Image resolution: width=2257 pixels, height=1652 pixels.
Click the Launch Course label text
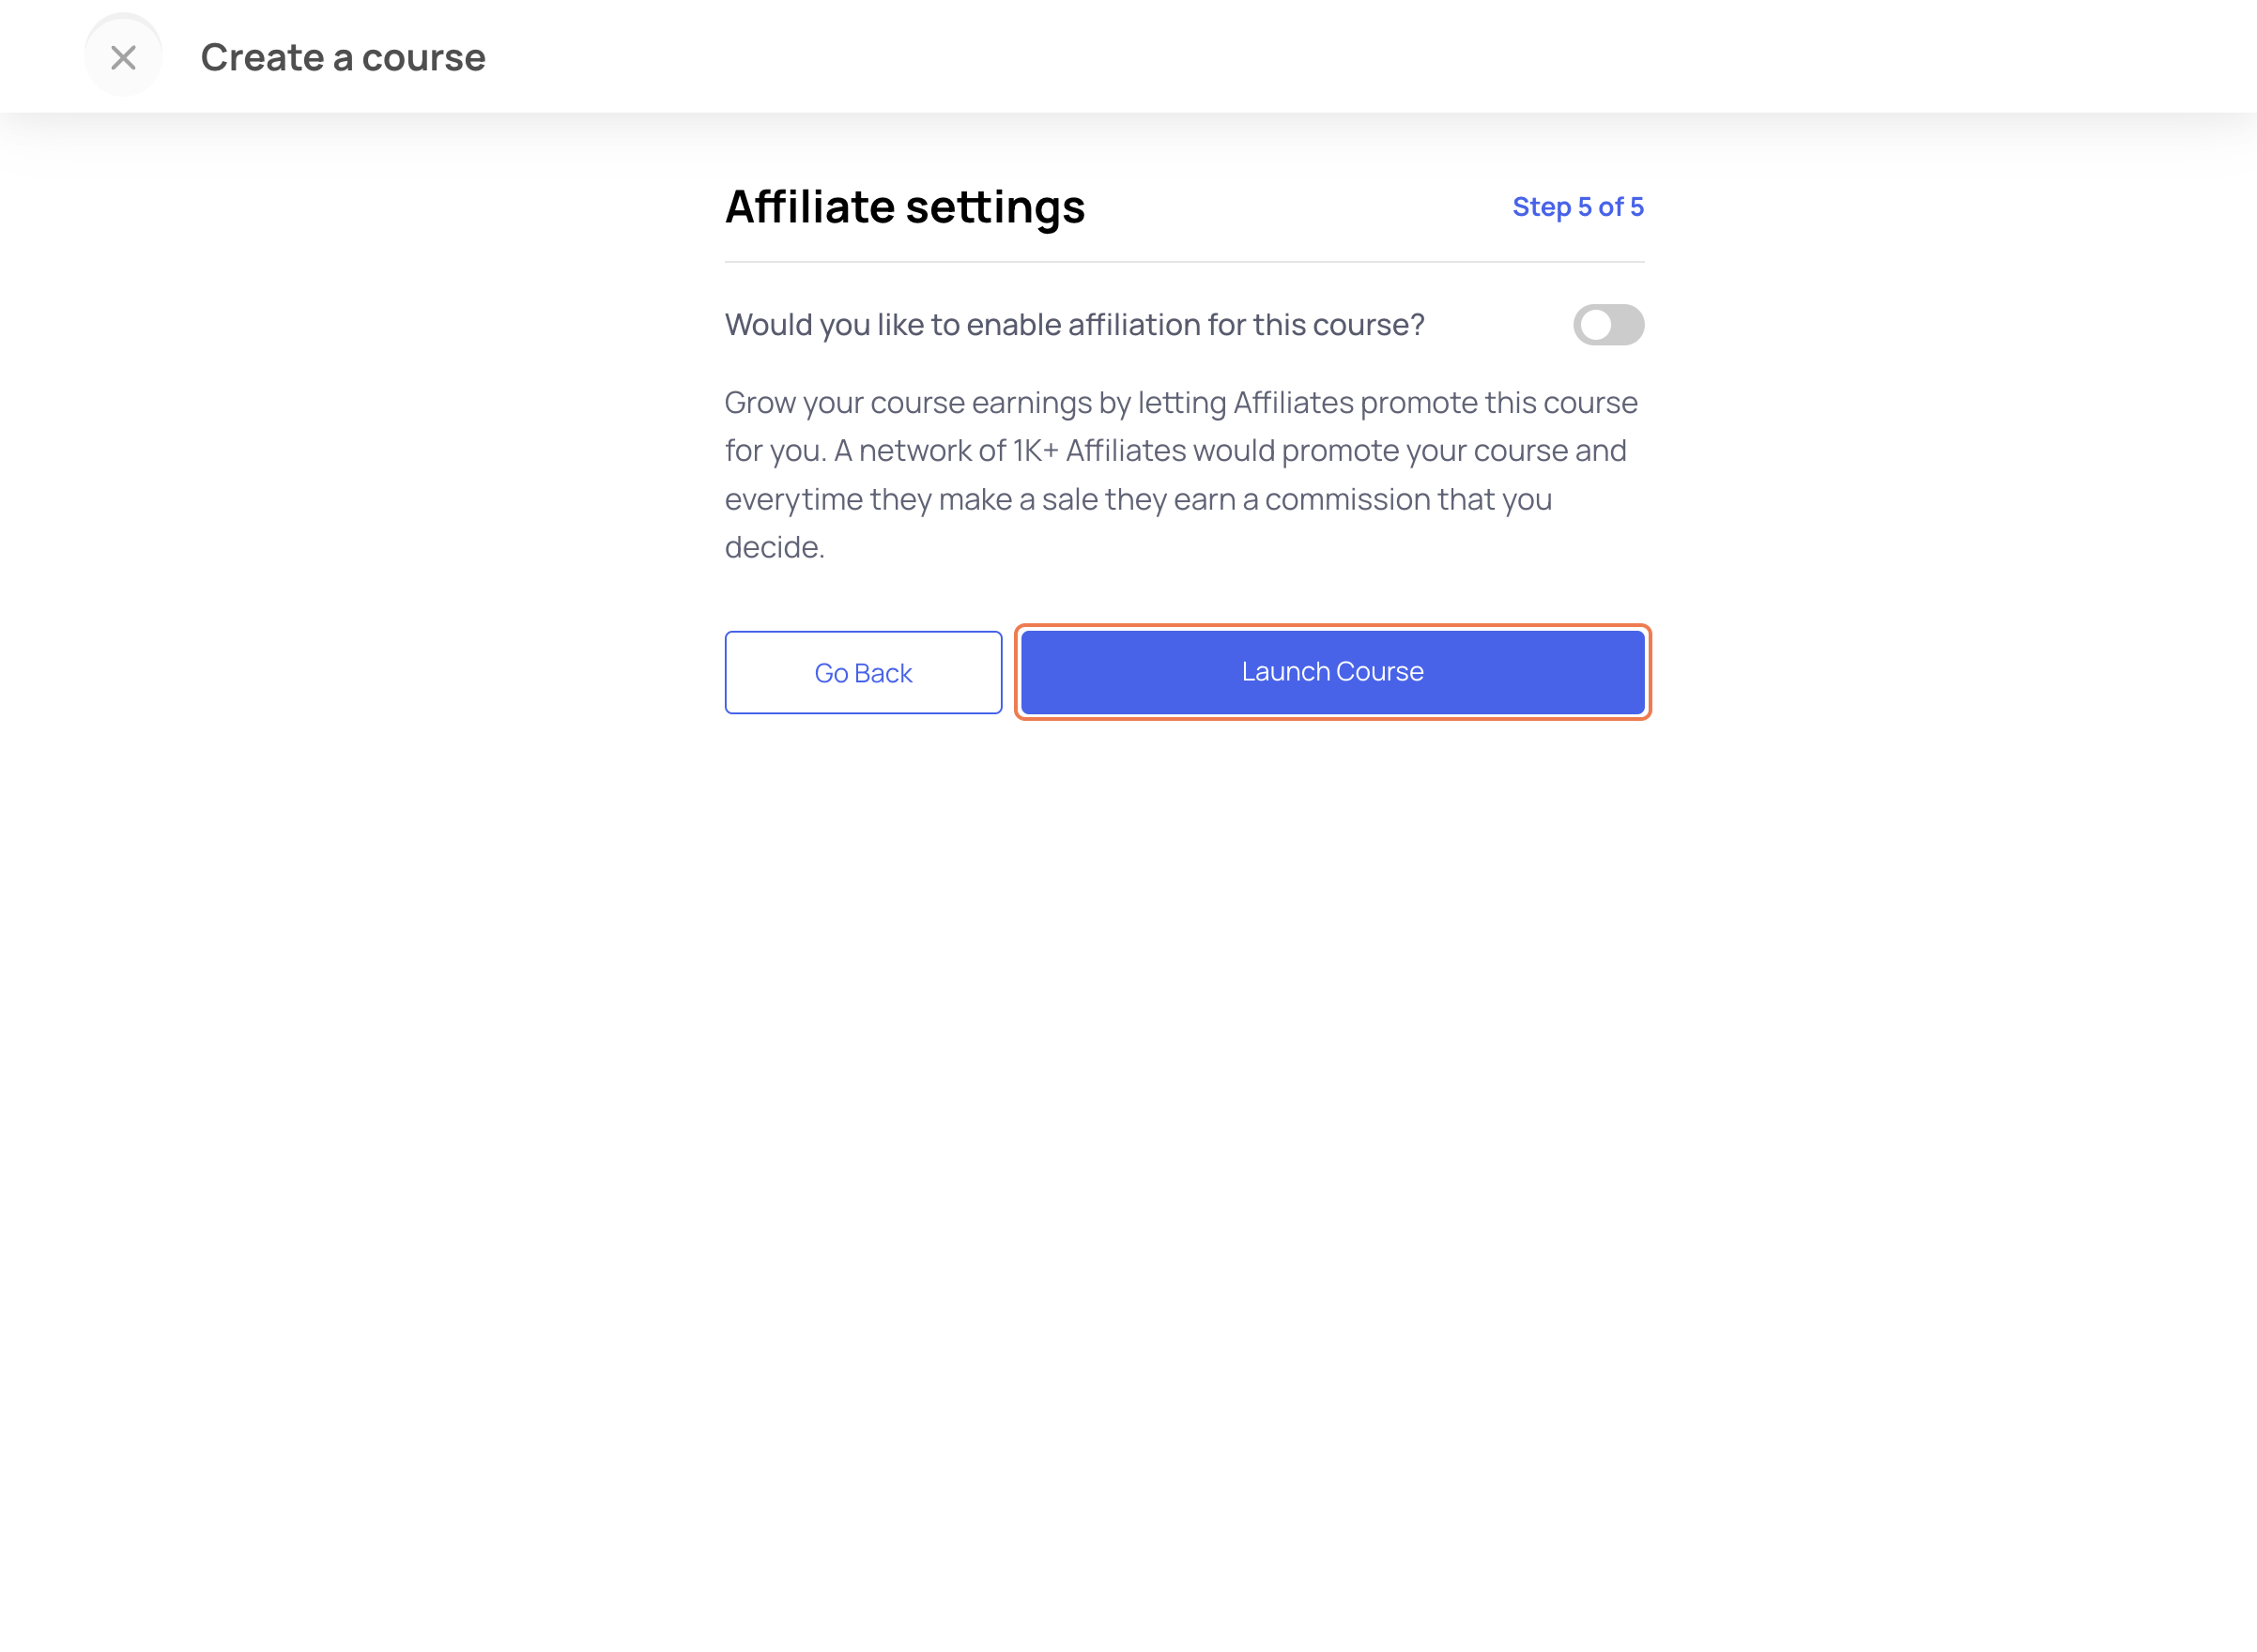(1332, 671)
